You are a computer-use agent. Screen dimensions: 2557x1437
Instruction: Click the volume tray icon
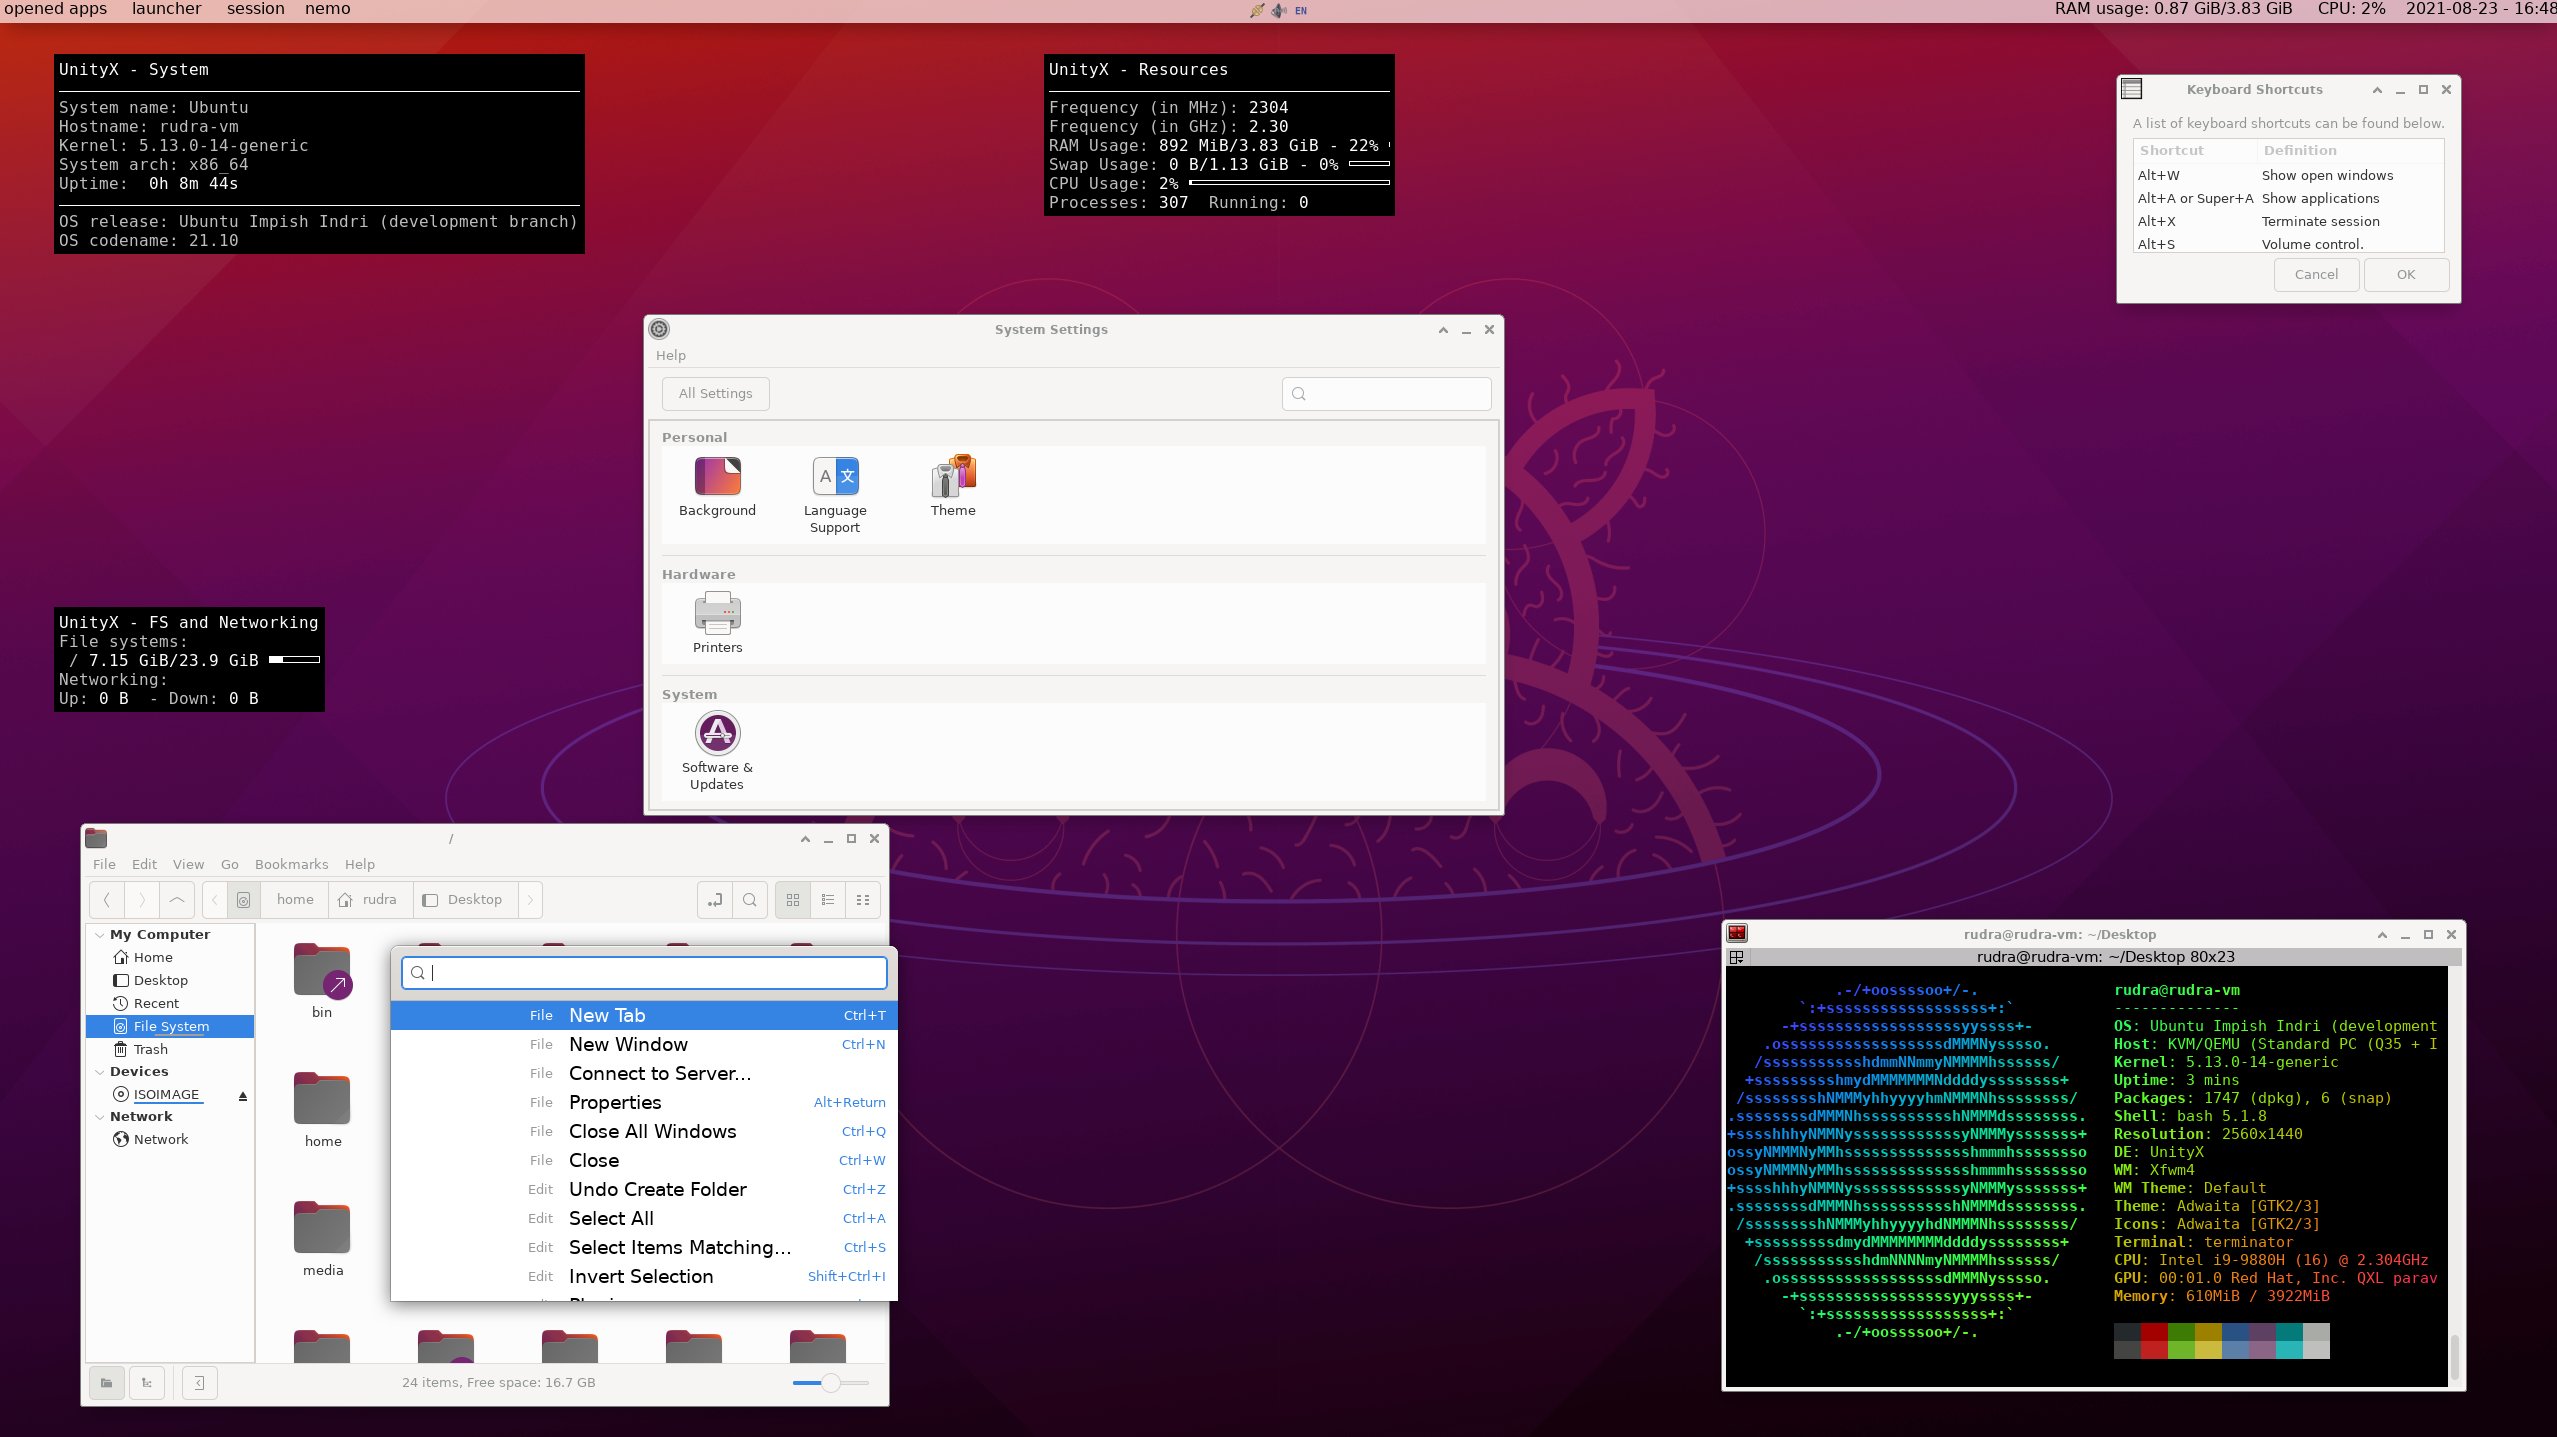click(x=1279, y=10)
